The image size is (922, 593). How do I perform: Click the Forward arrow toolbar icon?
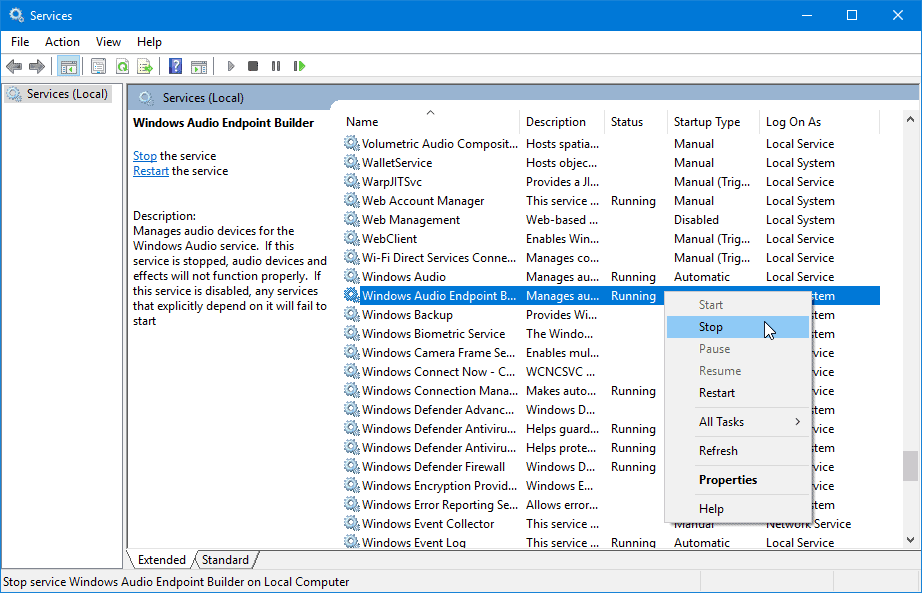point(36,66)
